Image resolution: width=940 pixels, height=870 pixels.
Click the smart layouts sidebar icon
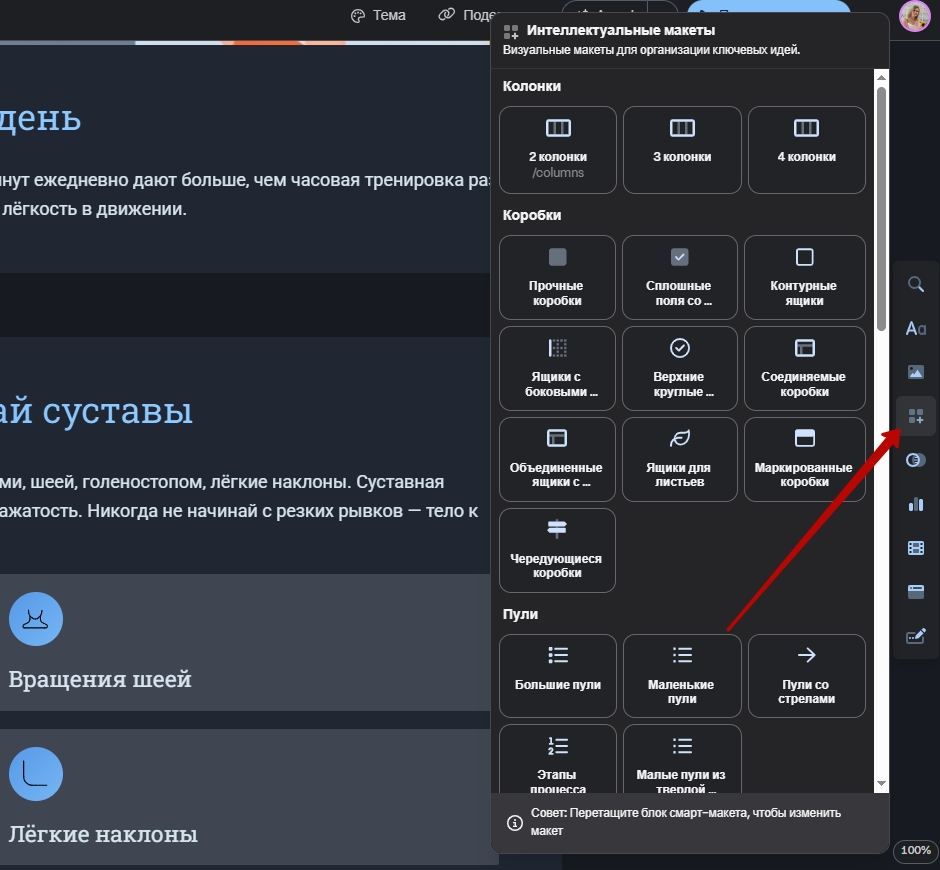pyautogui.click(x=915, y=416)
